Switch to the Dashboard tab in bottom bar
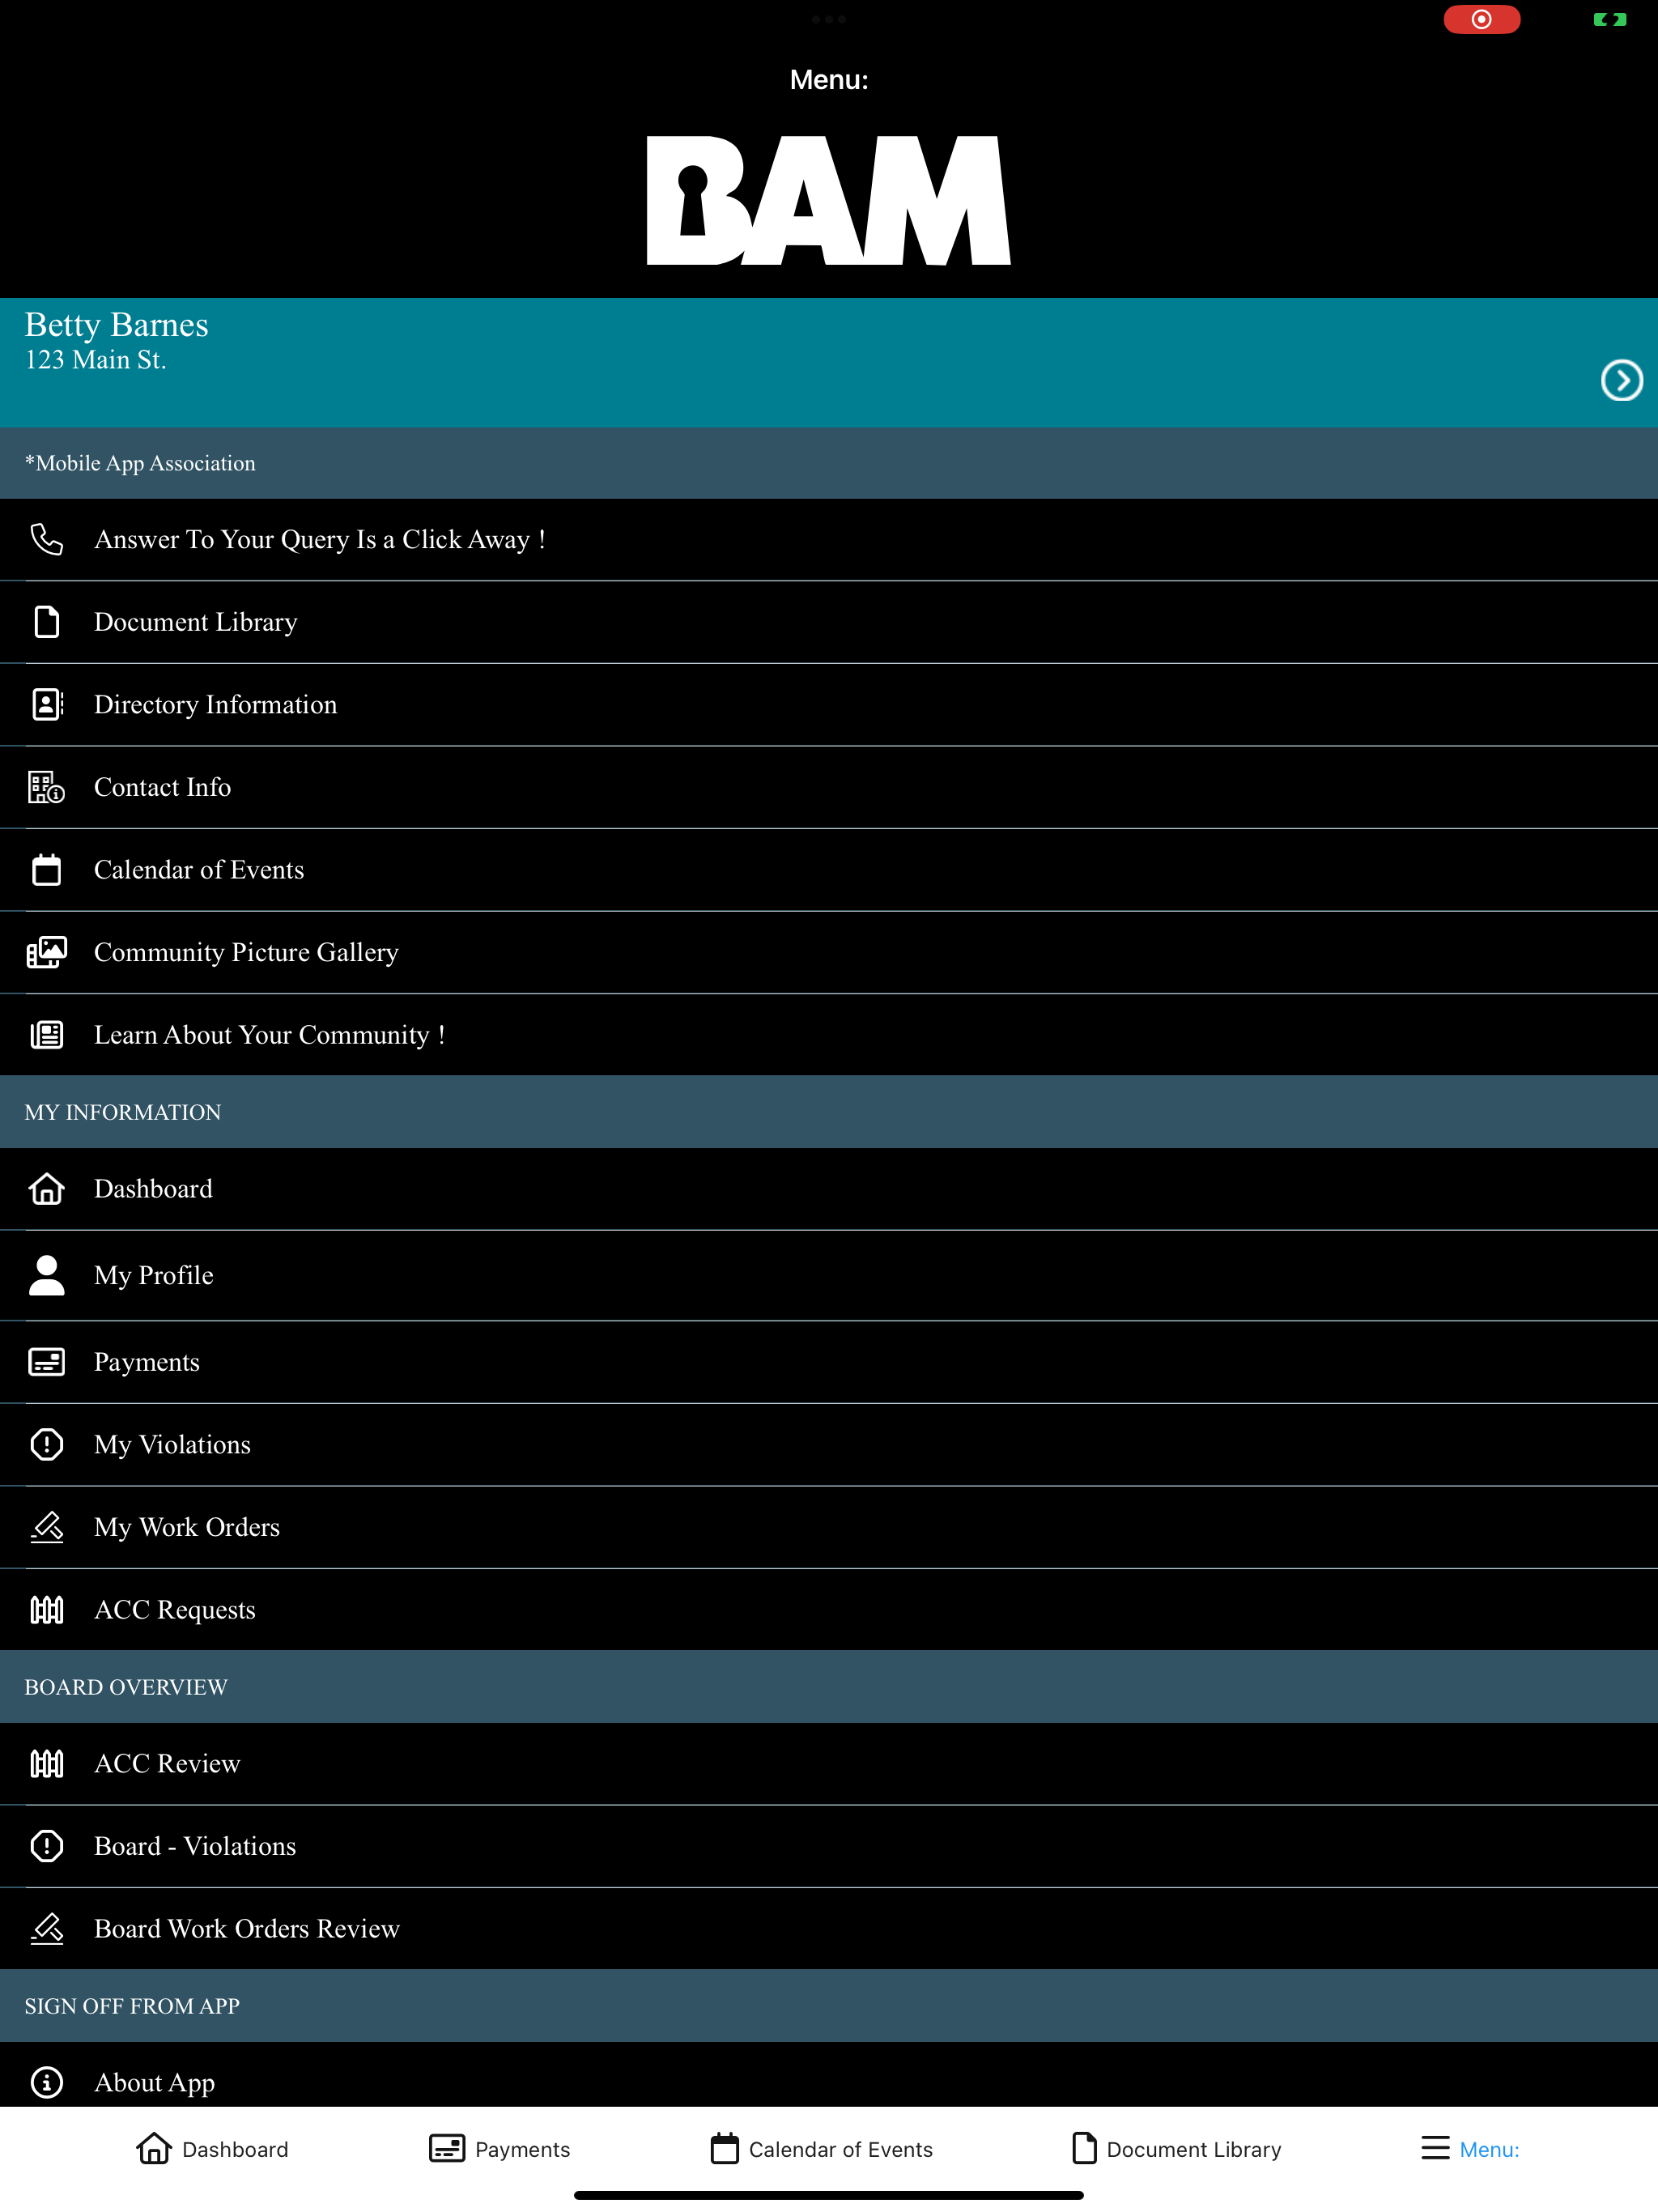 (212, 2149)
